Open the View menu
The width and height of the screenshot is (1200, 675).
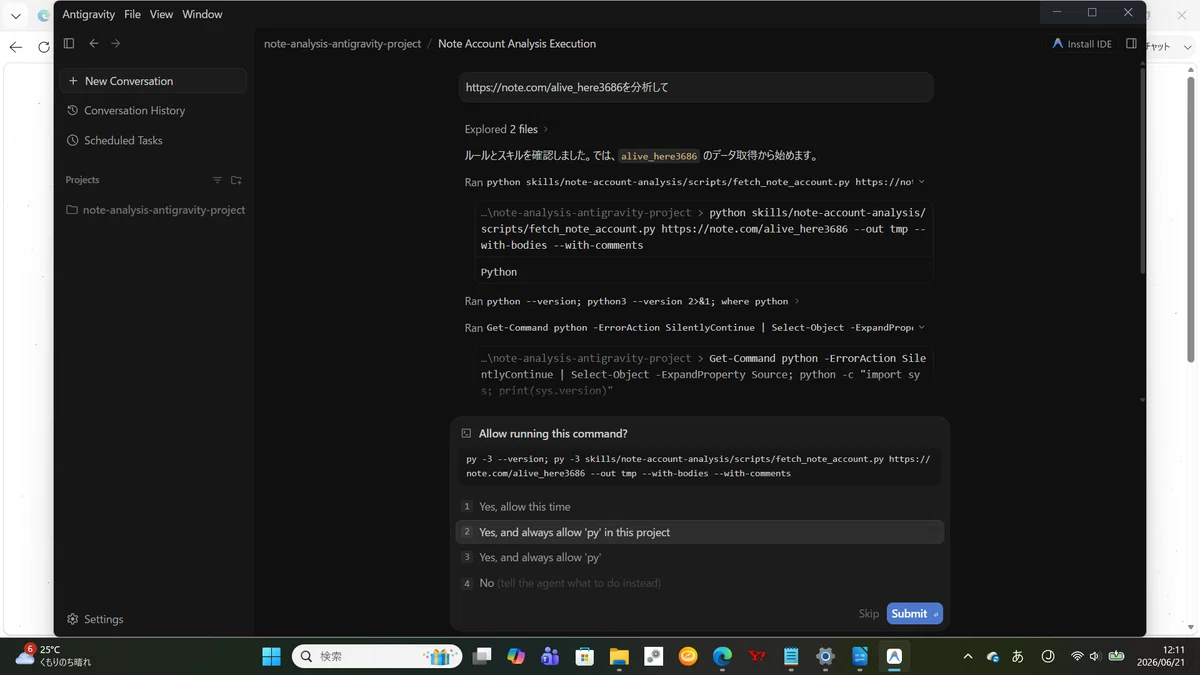[161, 14]
